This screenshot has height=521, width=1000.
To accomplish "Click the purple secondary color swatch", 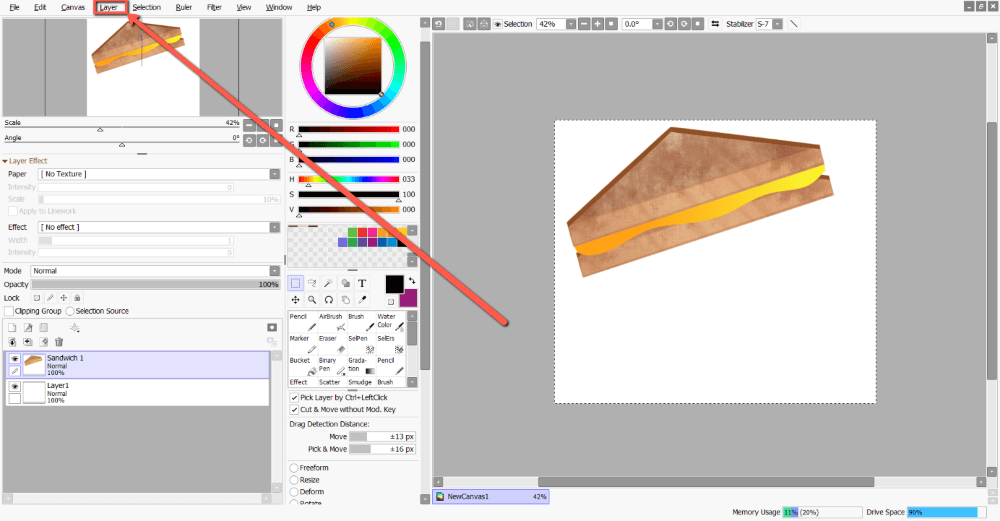I will point(408,299).
